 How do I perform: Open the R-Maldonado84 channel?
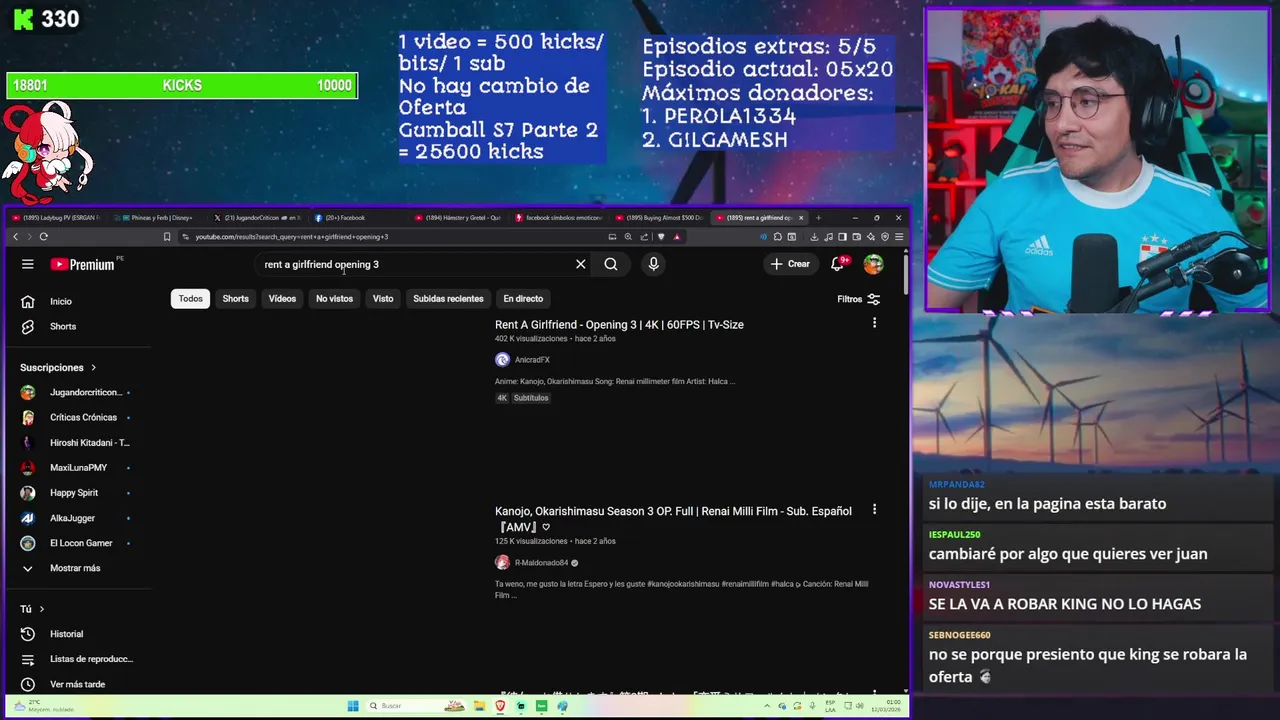pyautogui.click(x=541, y=563)
